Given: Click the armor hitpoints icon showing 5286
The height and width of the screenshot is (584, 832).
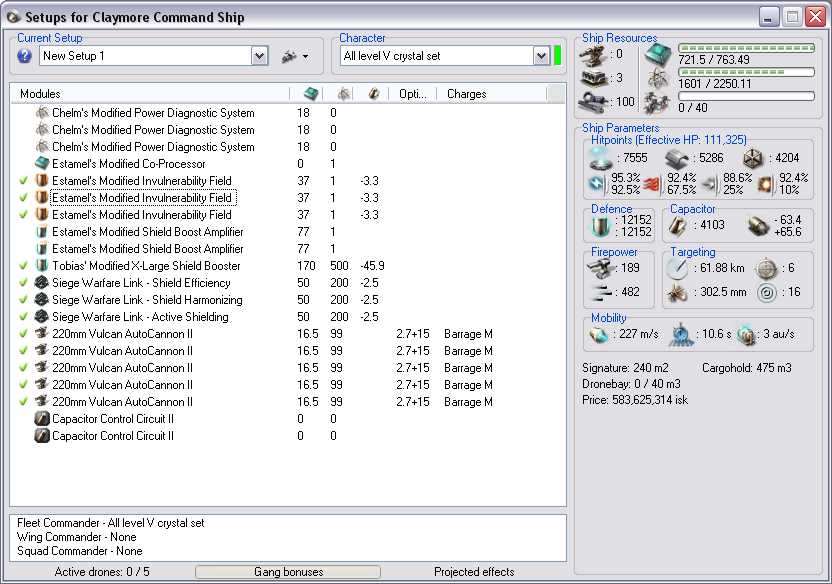Looking at the screenshot, I should tap(677, 158).
